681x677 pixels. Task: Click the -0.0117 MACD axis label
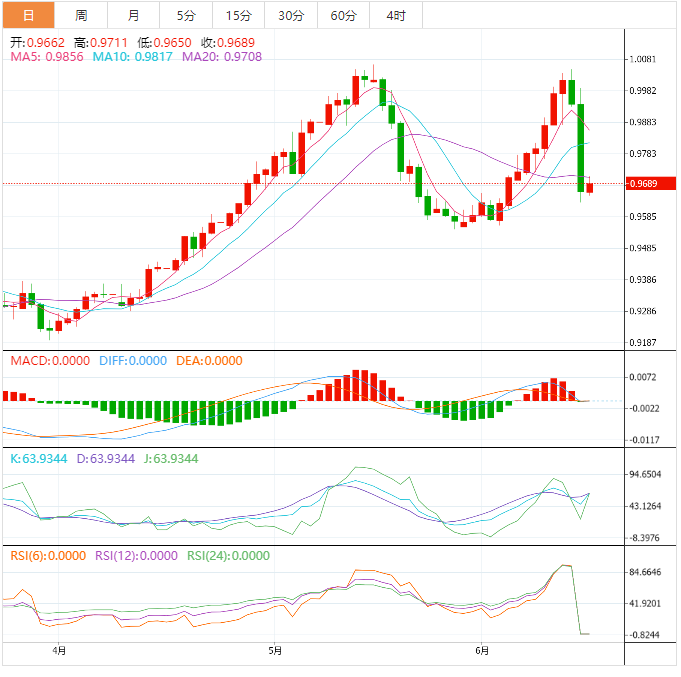pos(643,440)
